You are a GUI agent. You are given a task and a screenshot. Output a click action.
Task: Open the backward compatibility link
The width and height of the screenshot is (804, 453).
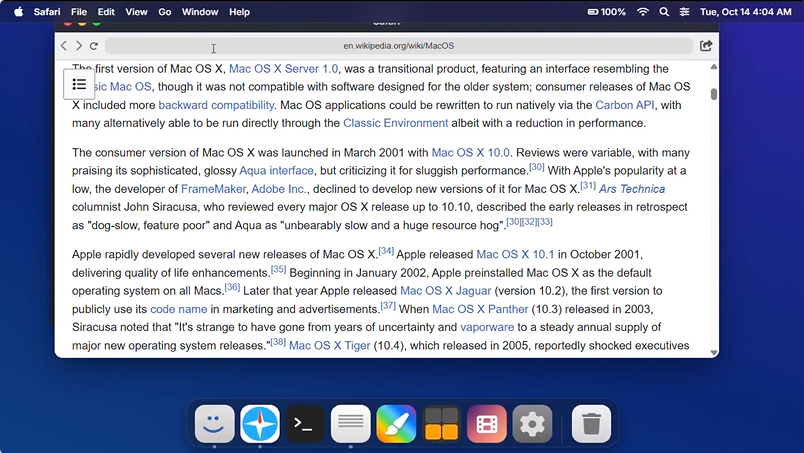[x=216, y=105]
